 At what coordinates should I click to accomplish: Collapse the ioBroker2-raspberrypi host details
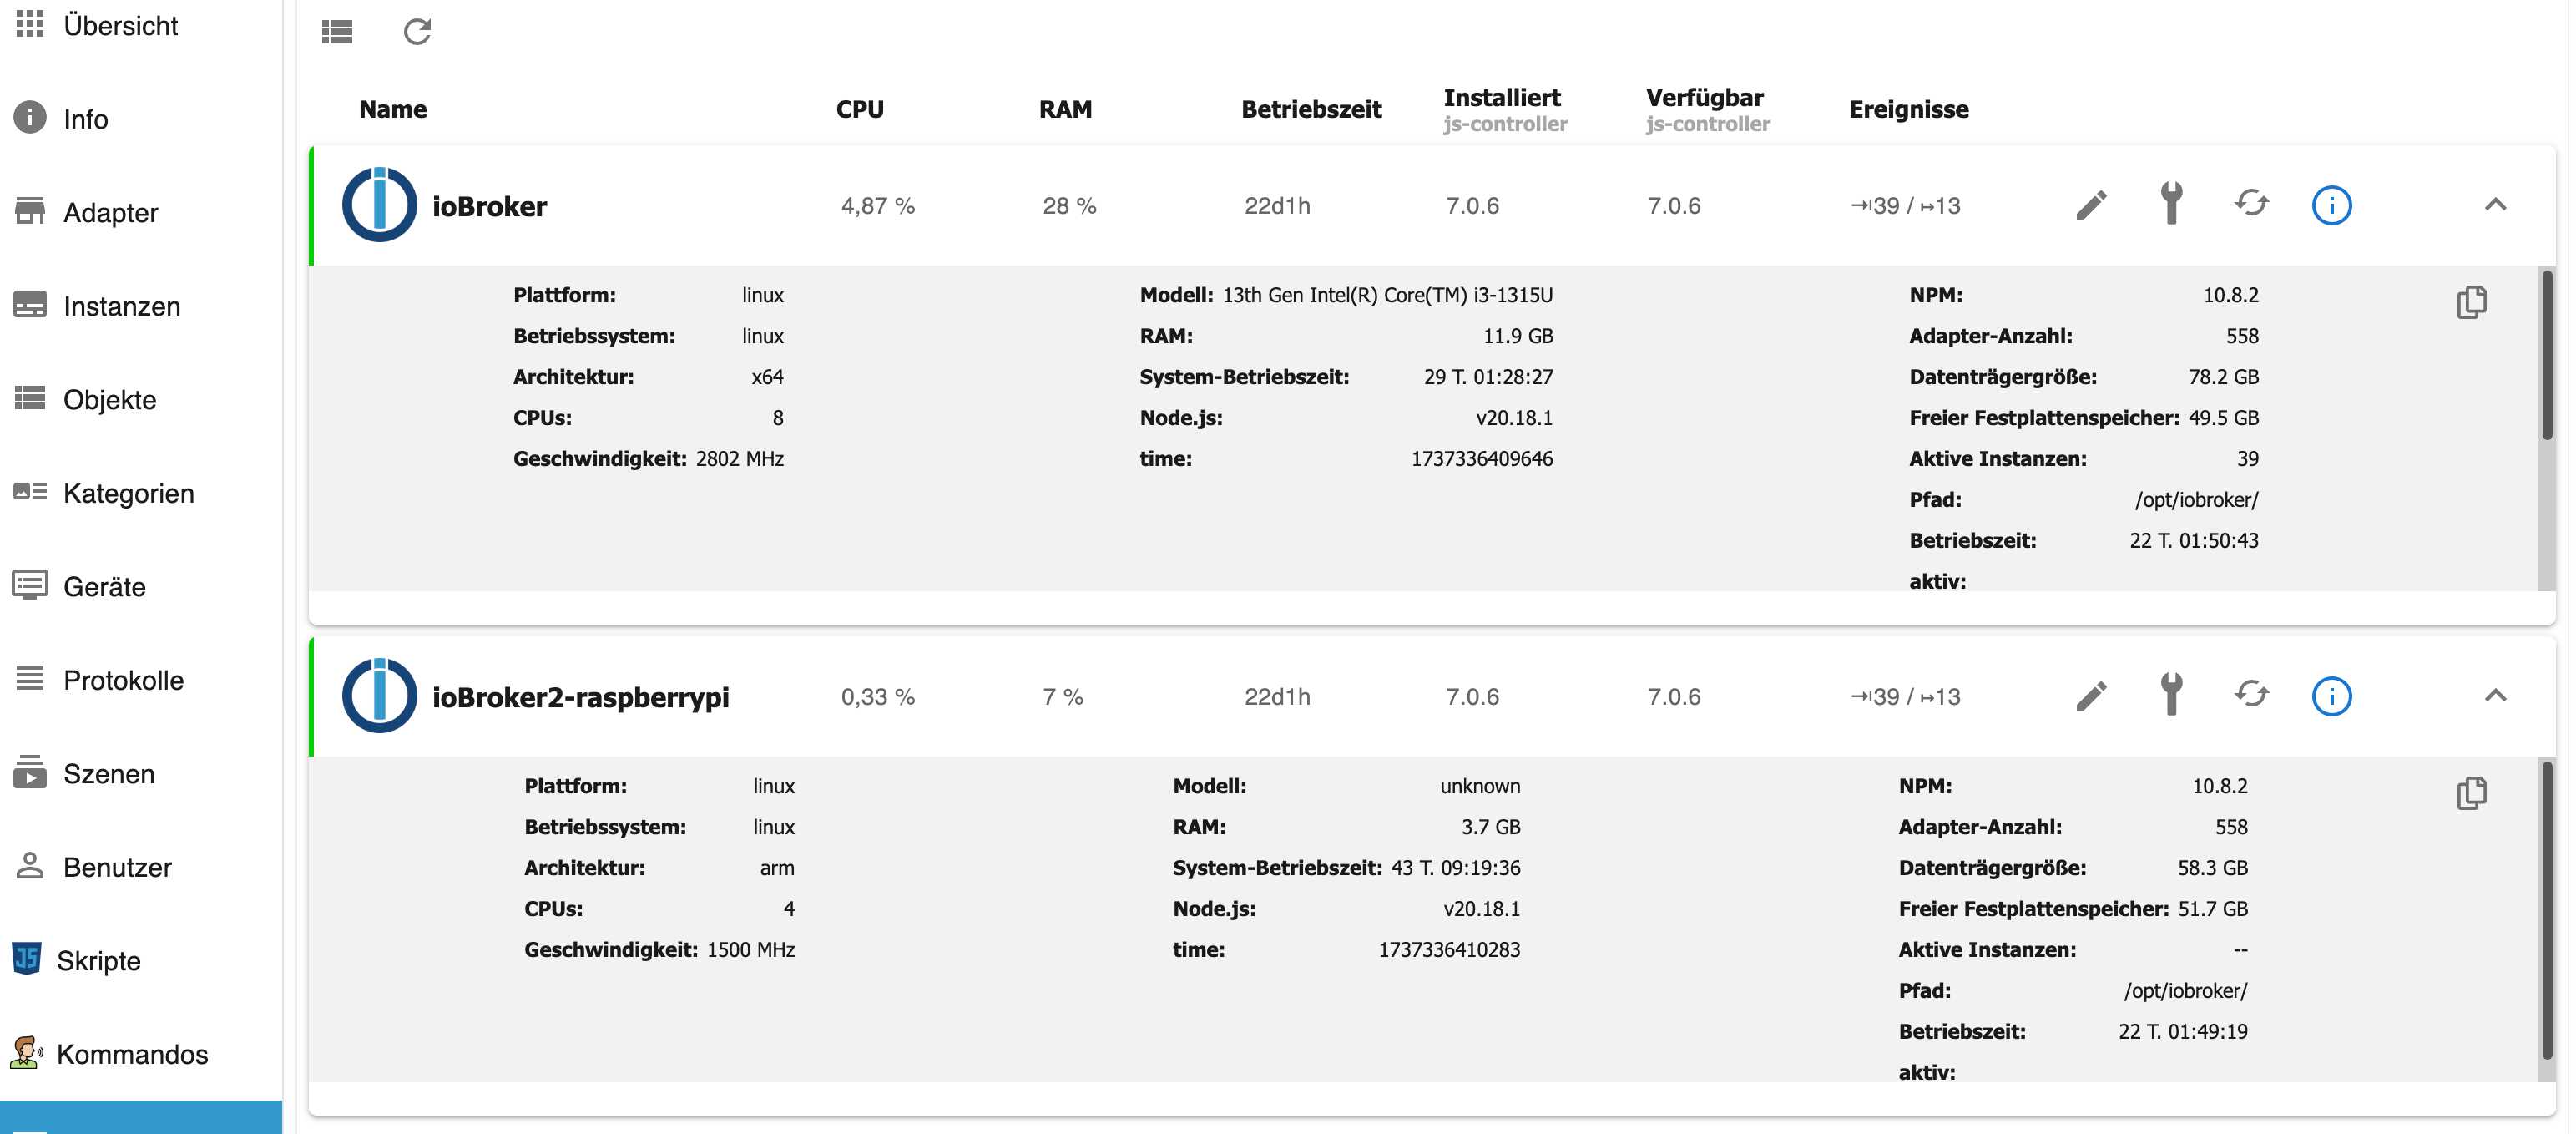click(x=2495, y=696)
